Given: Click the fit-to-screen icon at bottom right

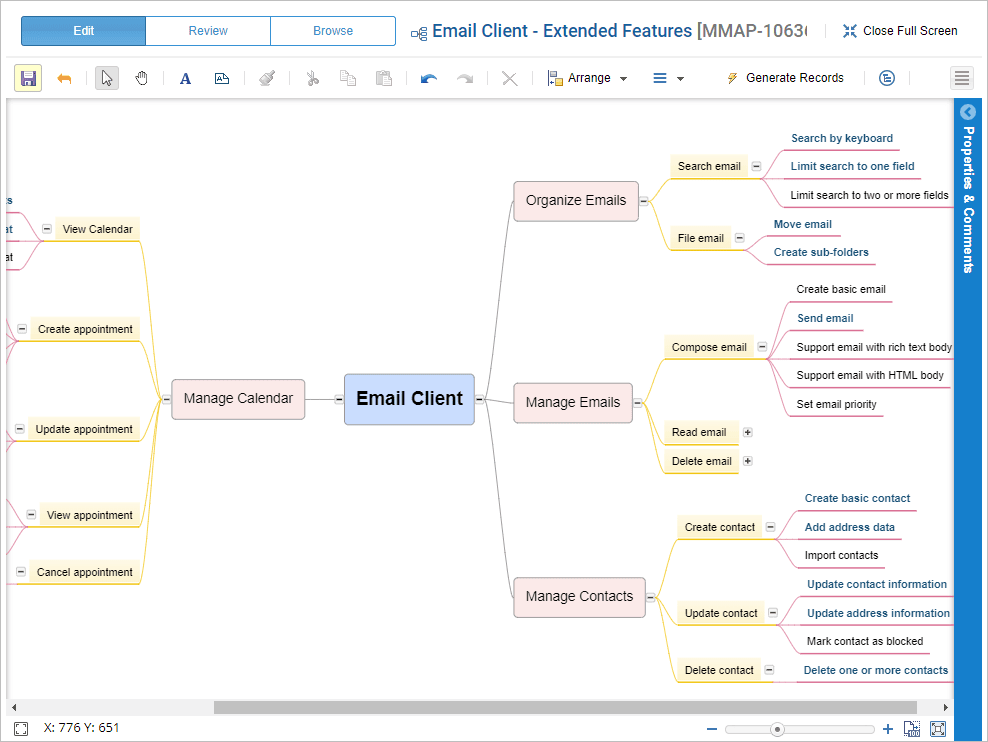Looking at the screenshot, I should 938,729.
